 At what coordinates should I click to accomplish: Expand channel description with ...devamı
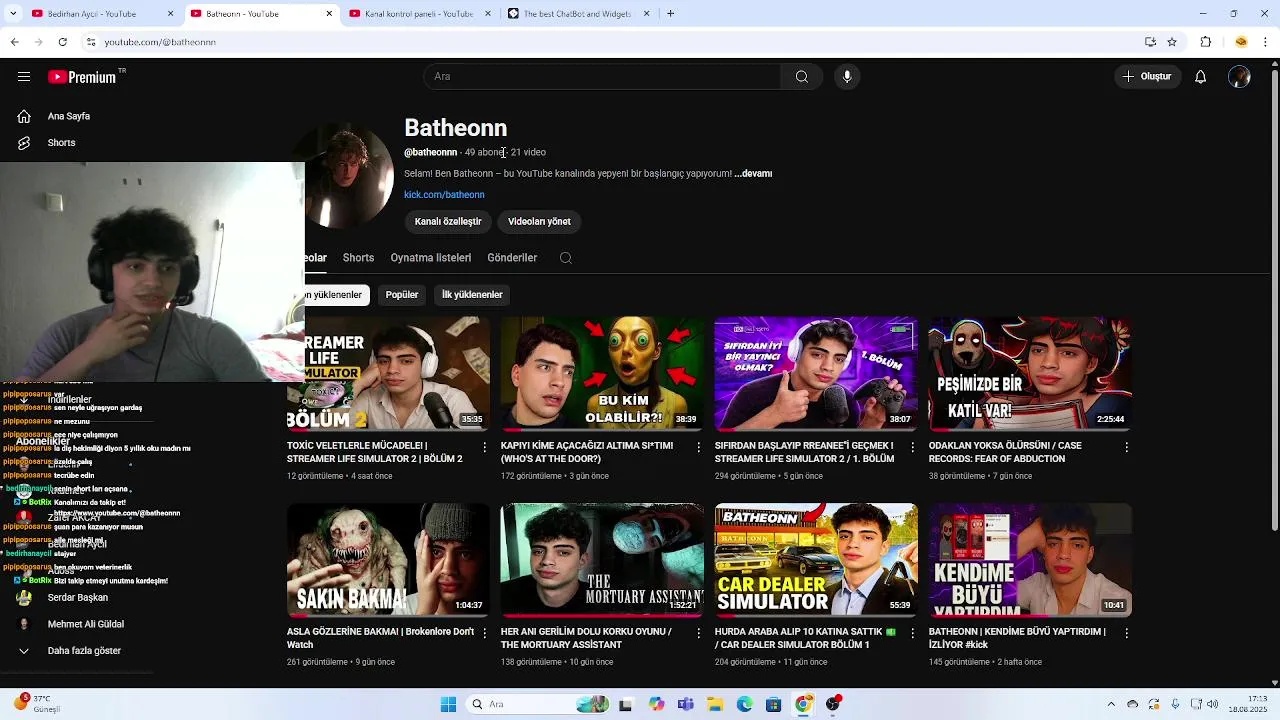(x=753, y=174)
